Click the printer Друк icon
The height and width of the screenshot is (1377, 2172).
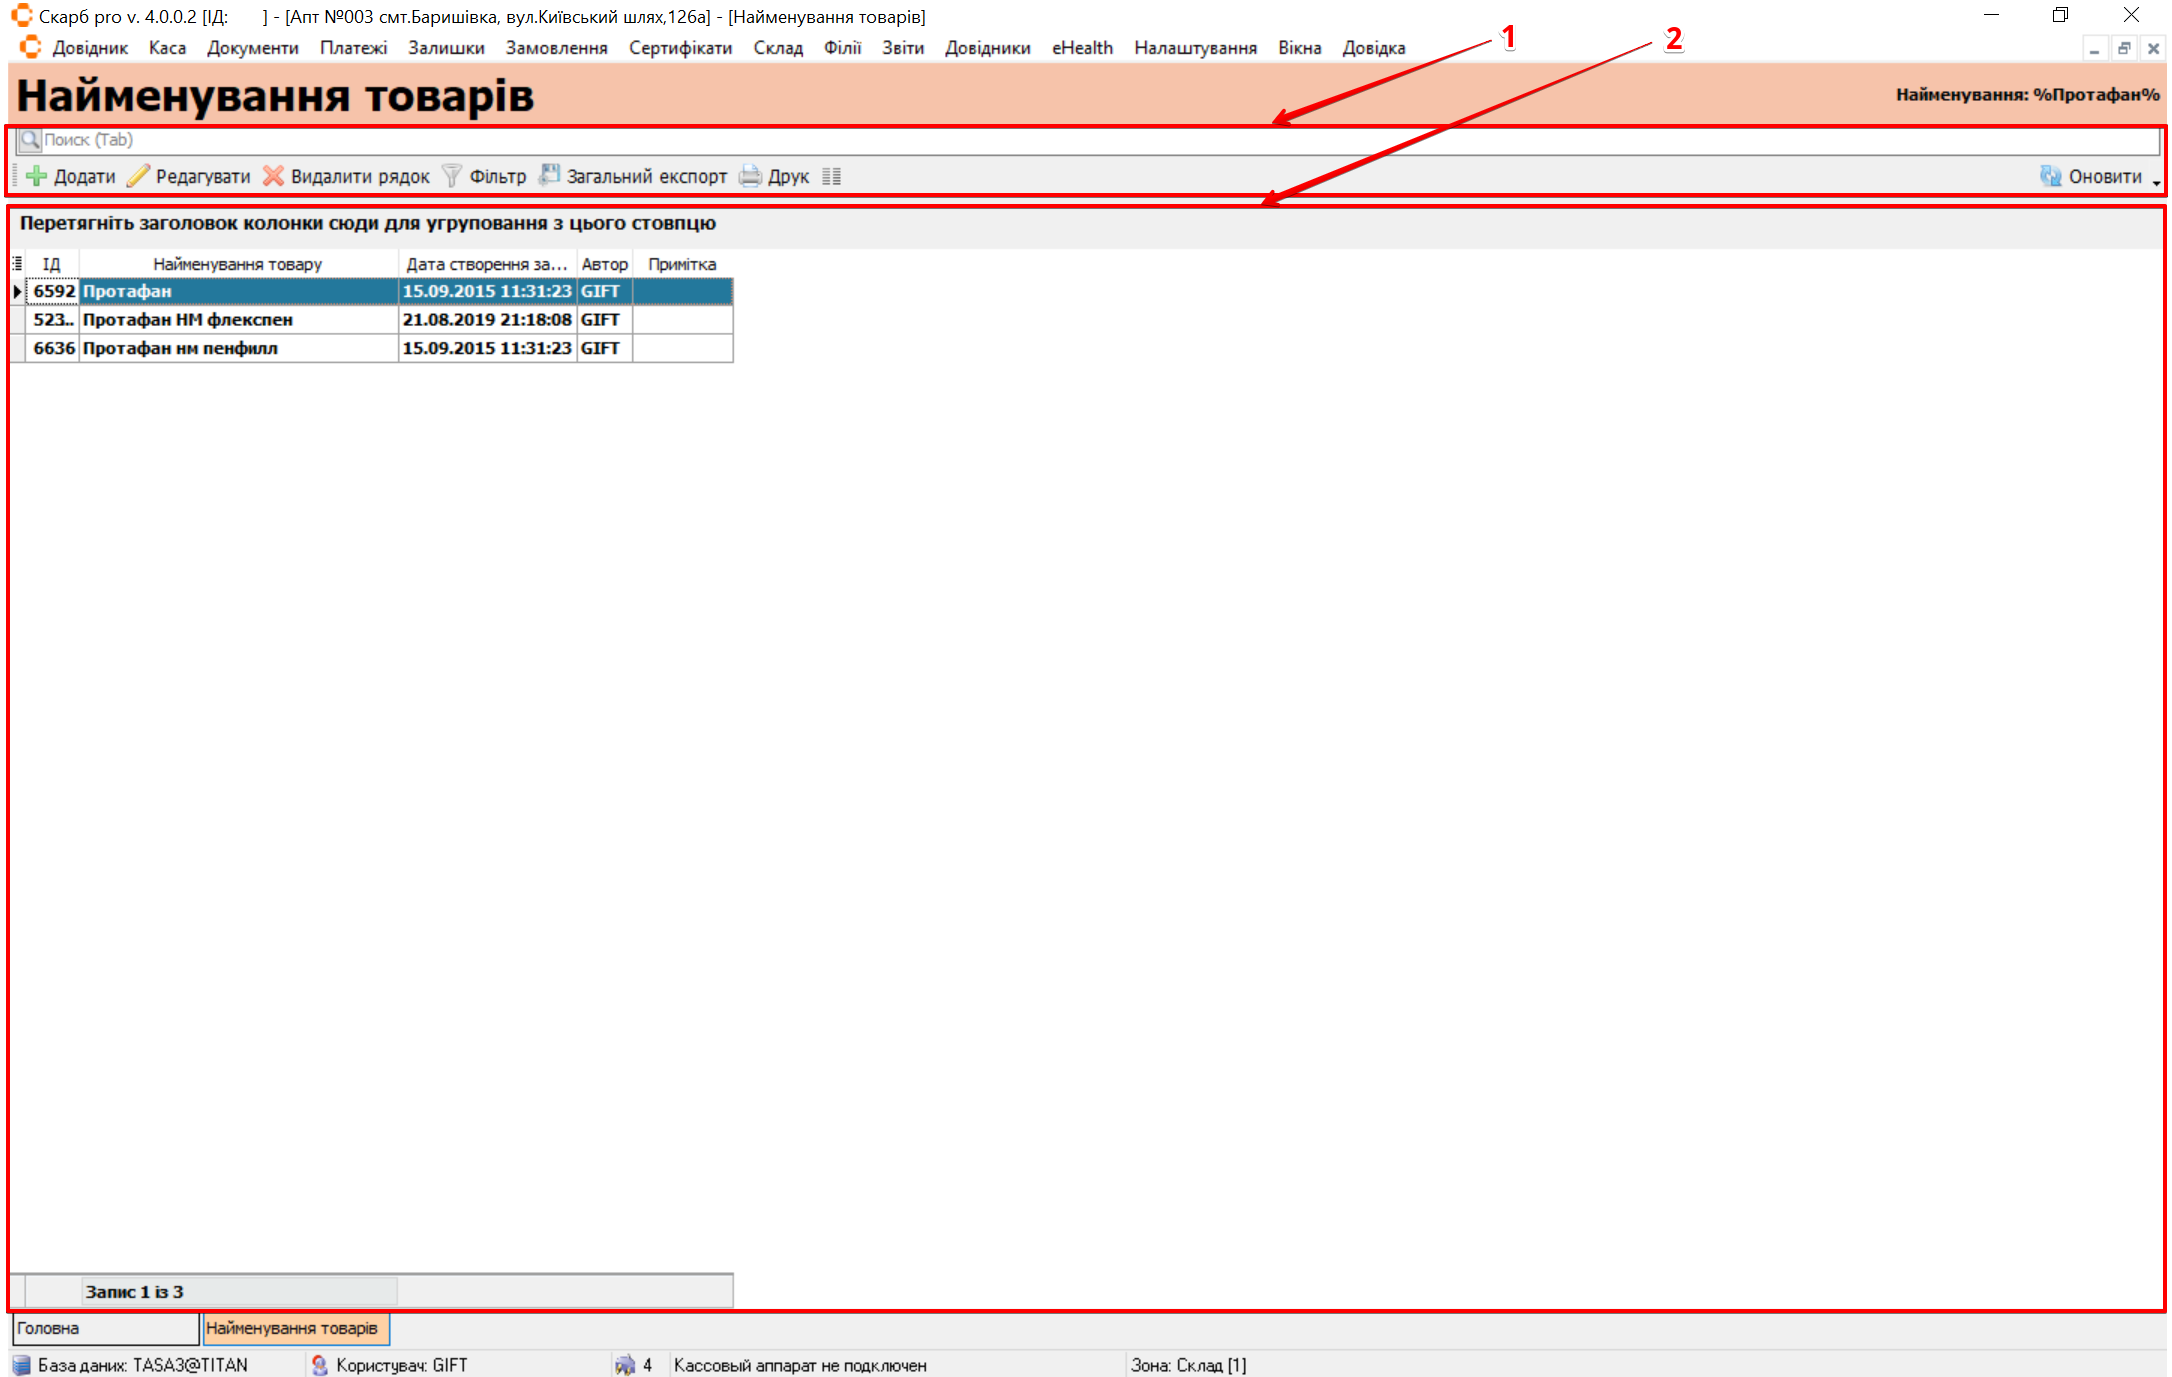click(x=750, y=176)
